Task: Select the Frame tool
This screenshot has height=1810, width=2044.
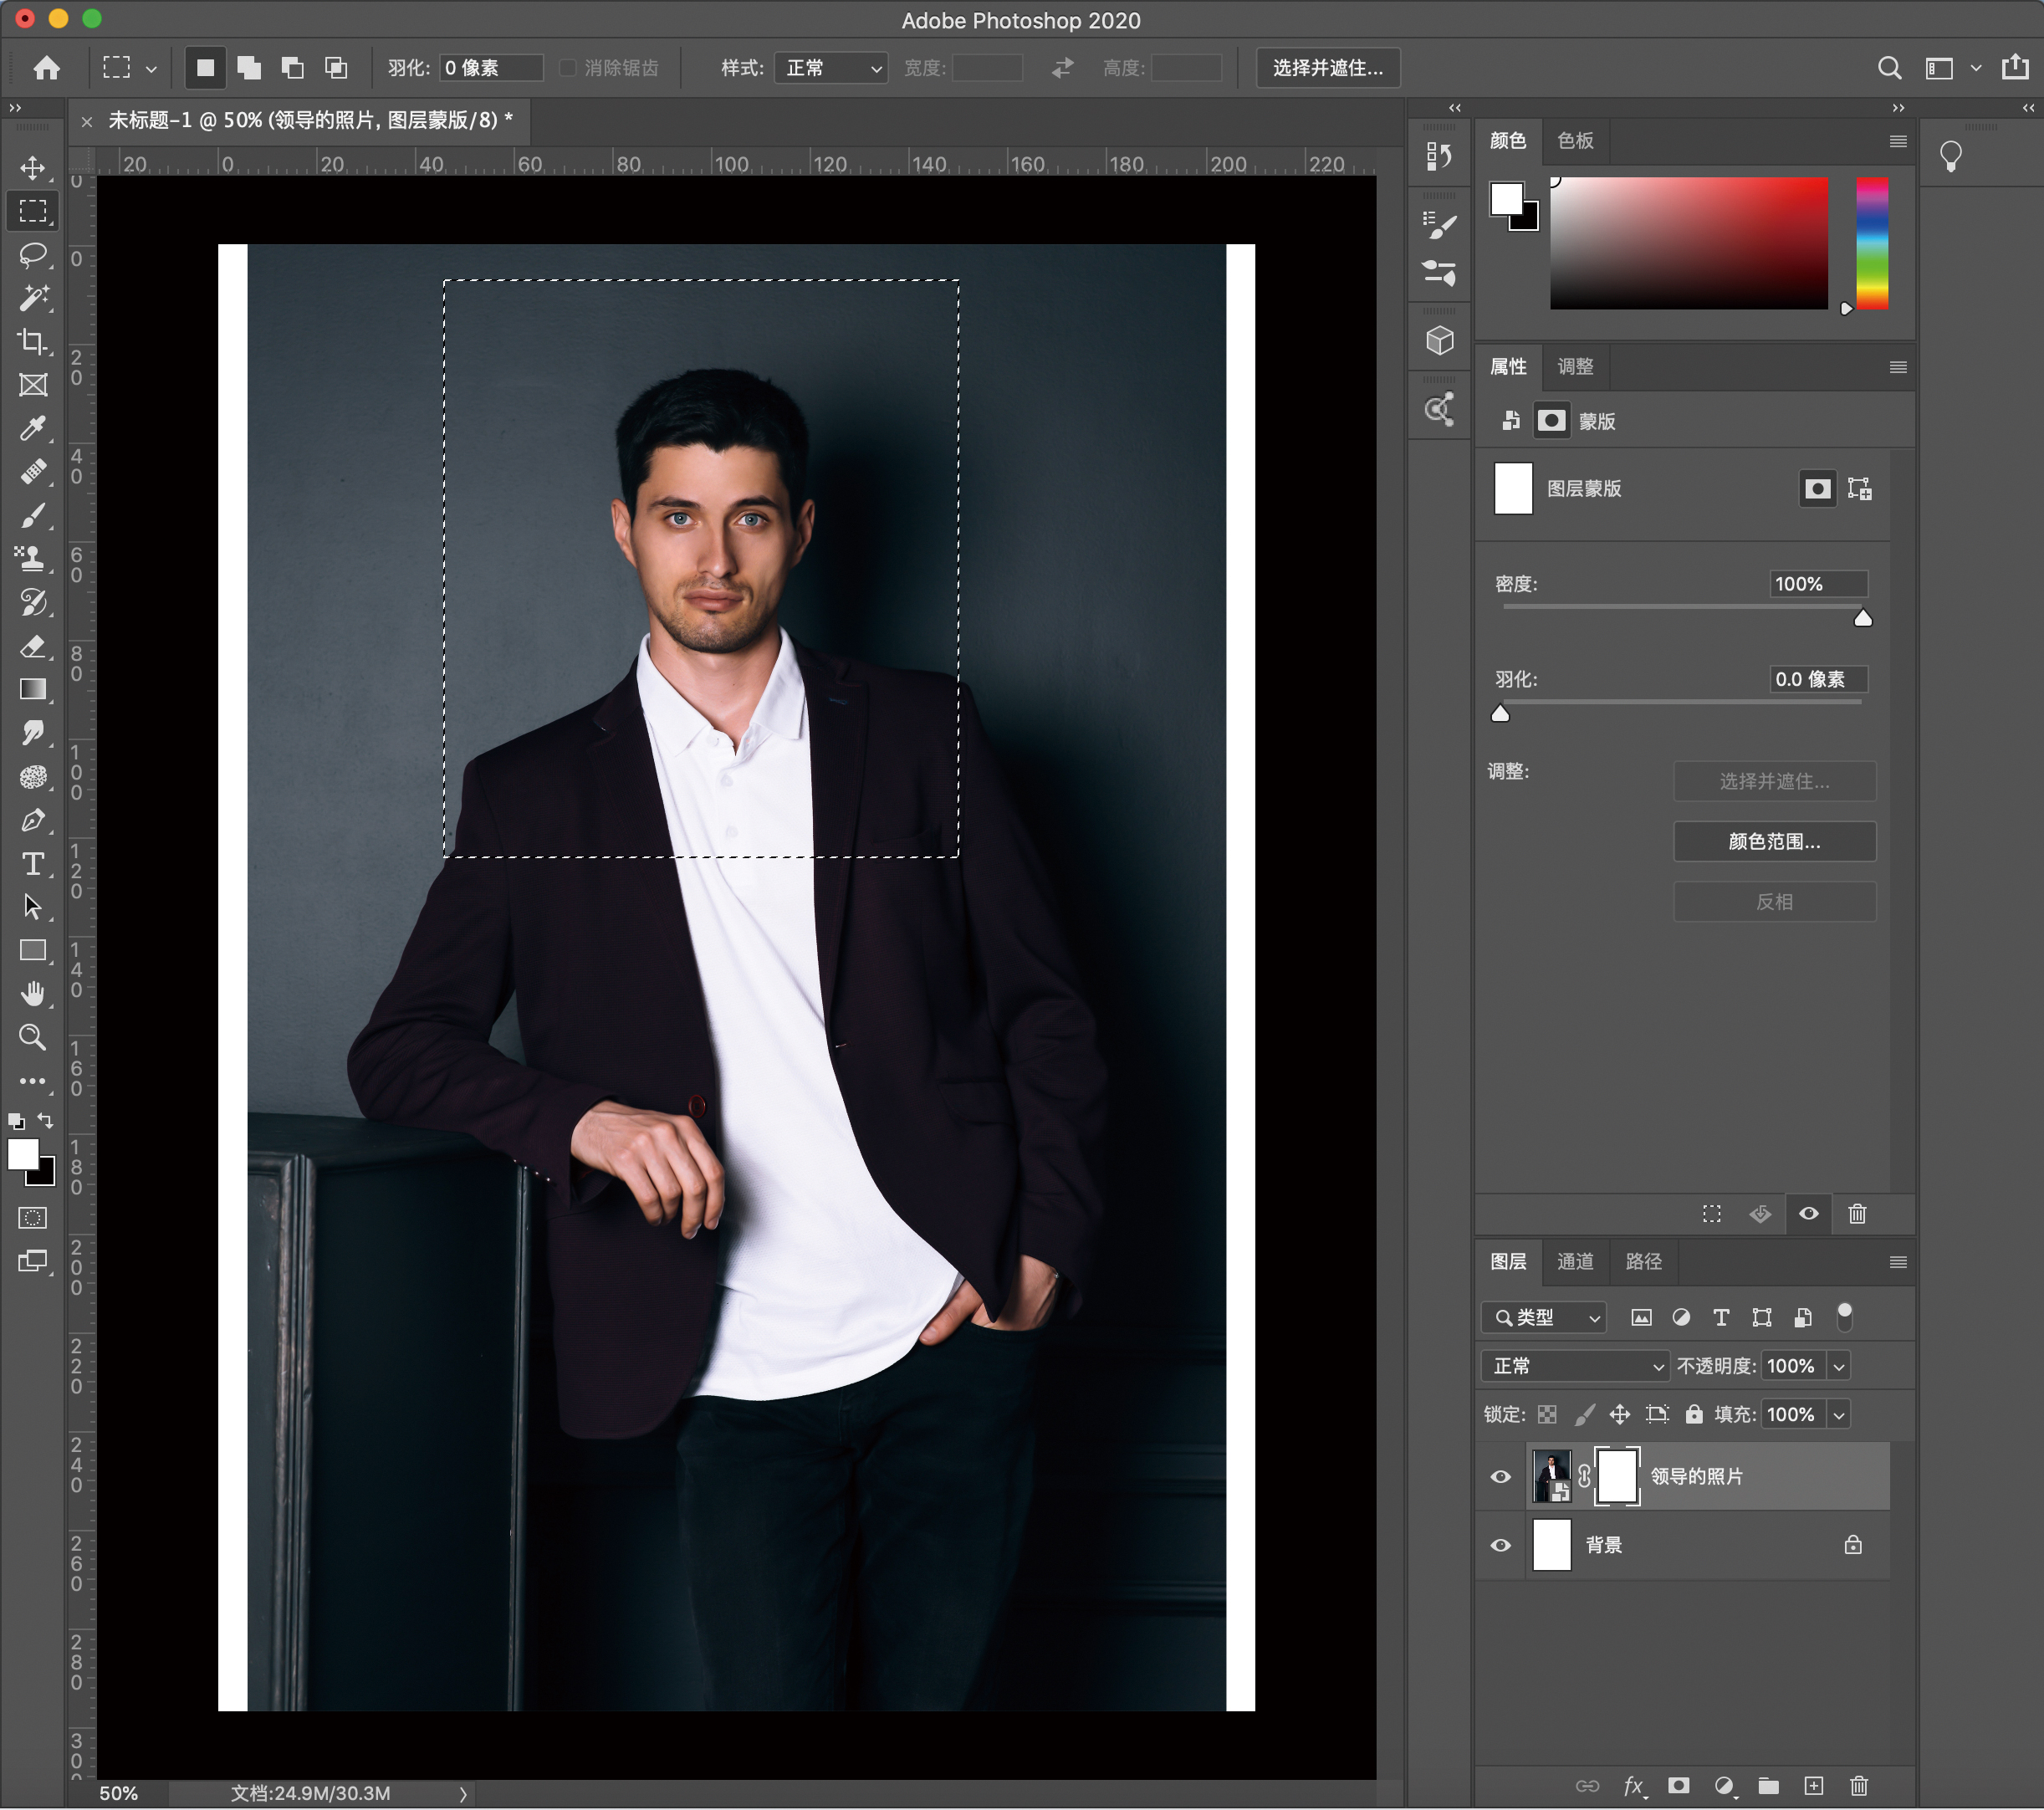Action: tap(33, 385)
